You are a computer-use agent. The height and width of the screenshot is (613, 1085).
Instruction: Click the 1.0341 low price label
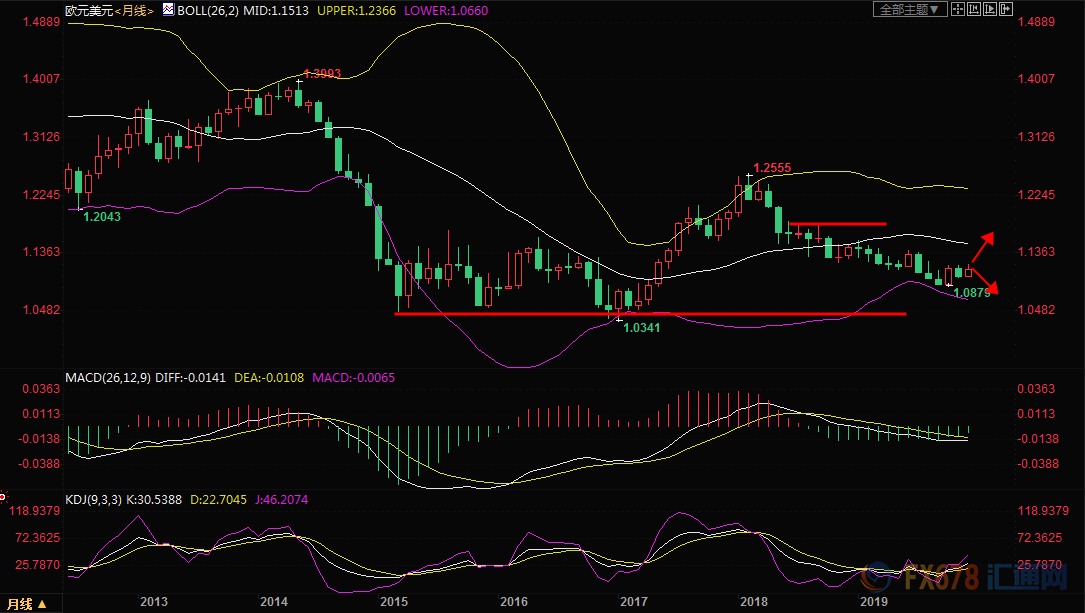tap(642, 327)
